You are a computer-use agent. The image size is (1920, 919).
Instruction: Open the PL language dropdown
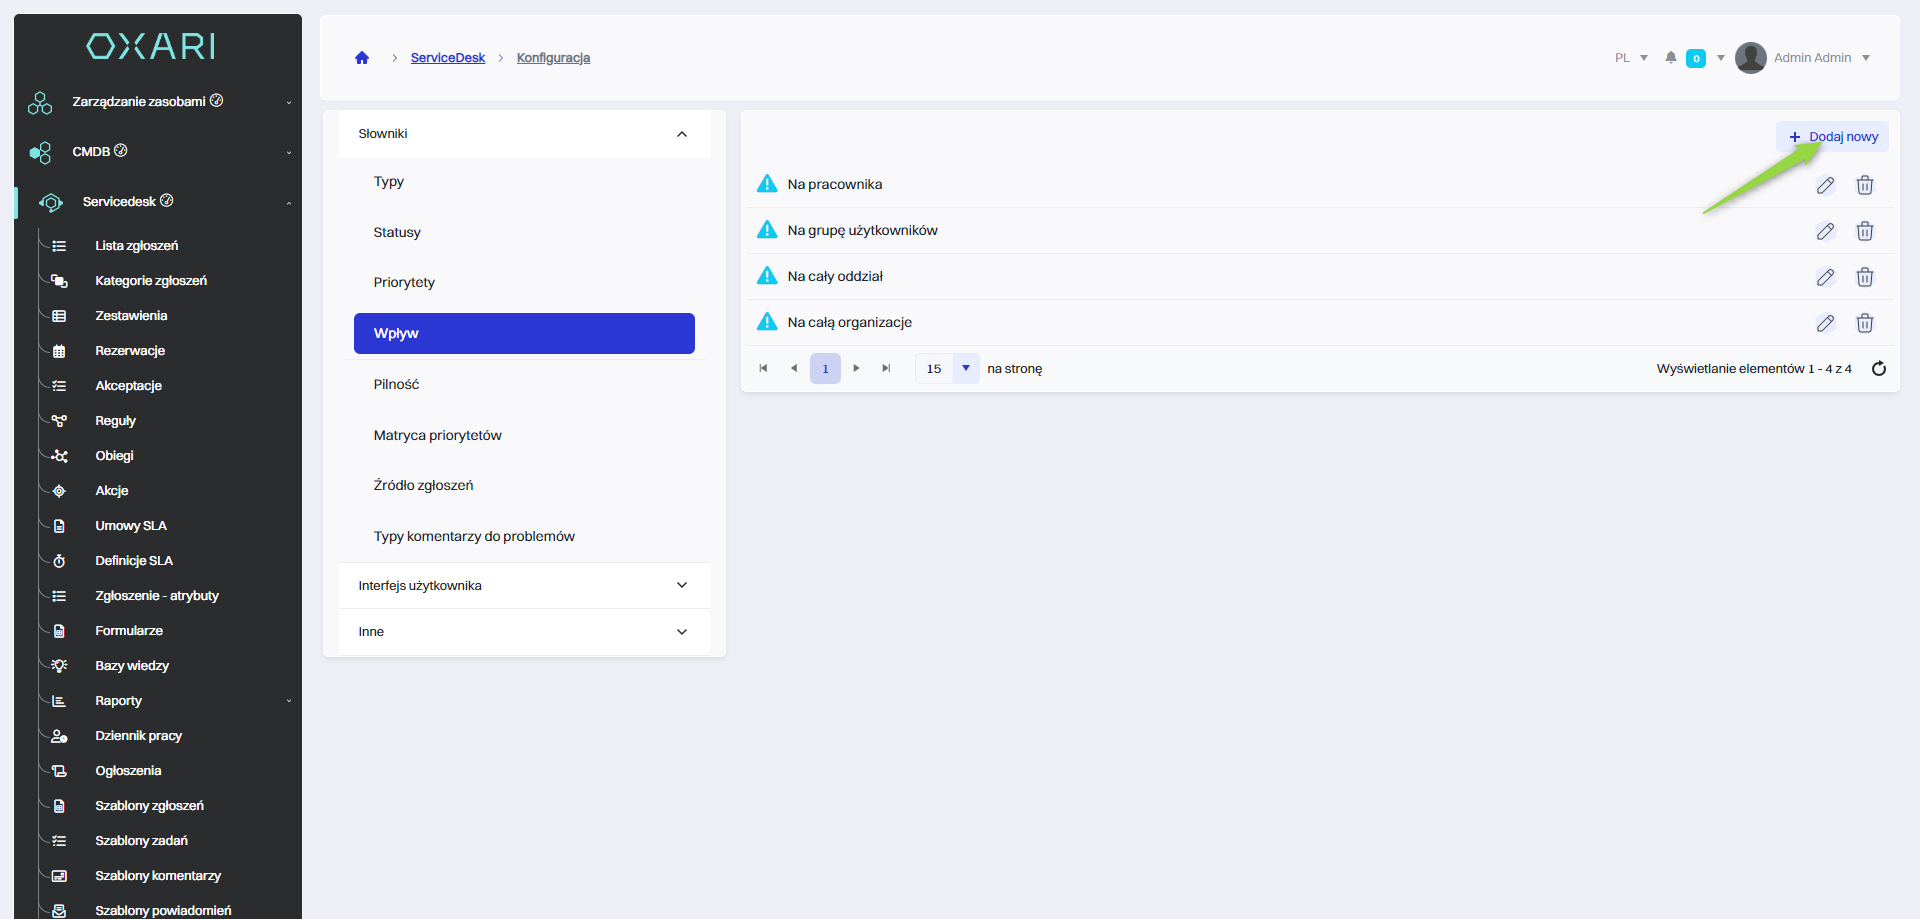1630,58
